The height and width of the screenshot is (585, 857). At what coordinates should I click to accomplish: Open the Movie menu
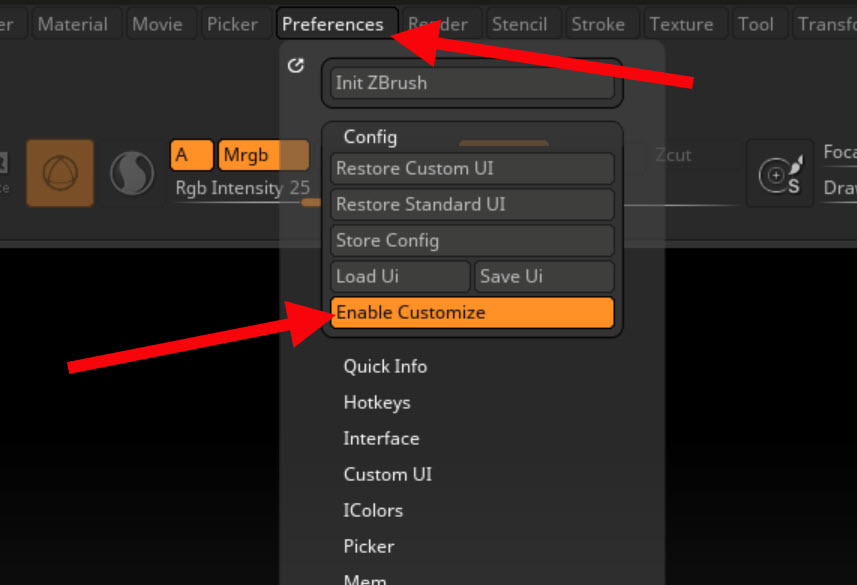161,24
